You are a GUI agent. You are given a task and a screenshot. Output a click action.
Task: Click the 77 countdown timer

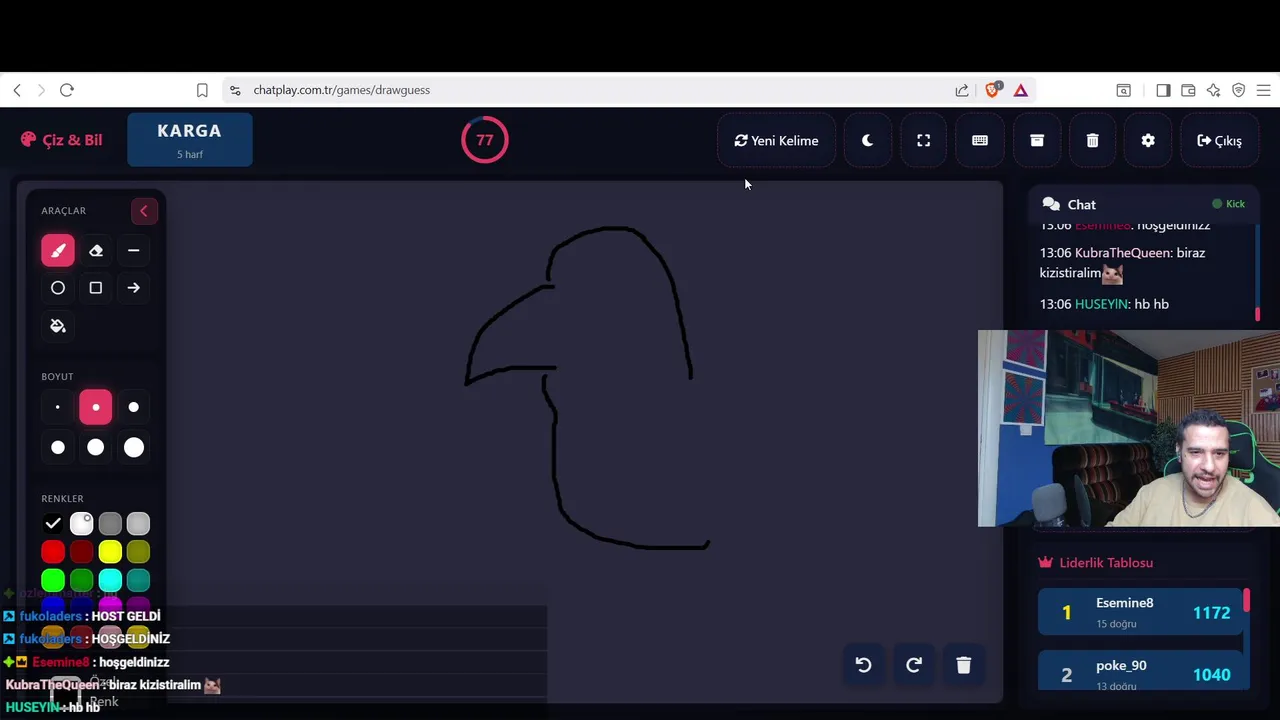coord(485,140)
